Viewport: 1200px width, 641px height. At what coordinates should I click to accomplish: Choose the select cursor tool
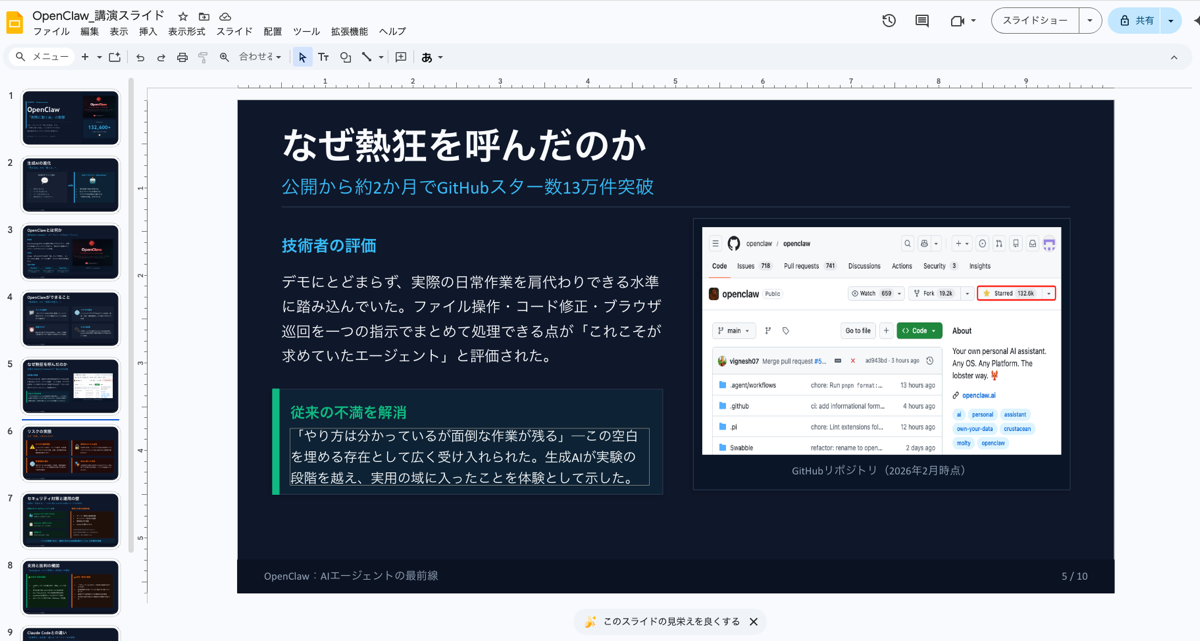tap(303, 57)
